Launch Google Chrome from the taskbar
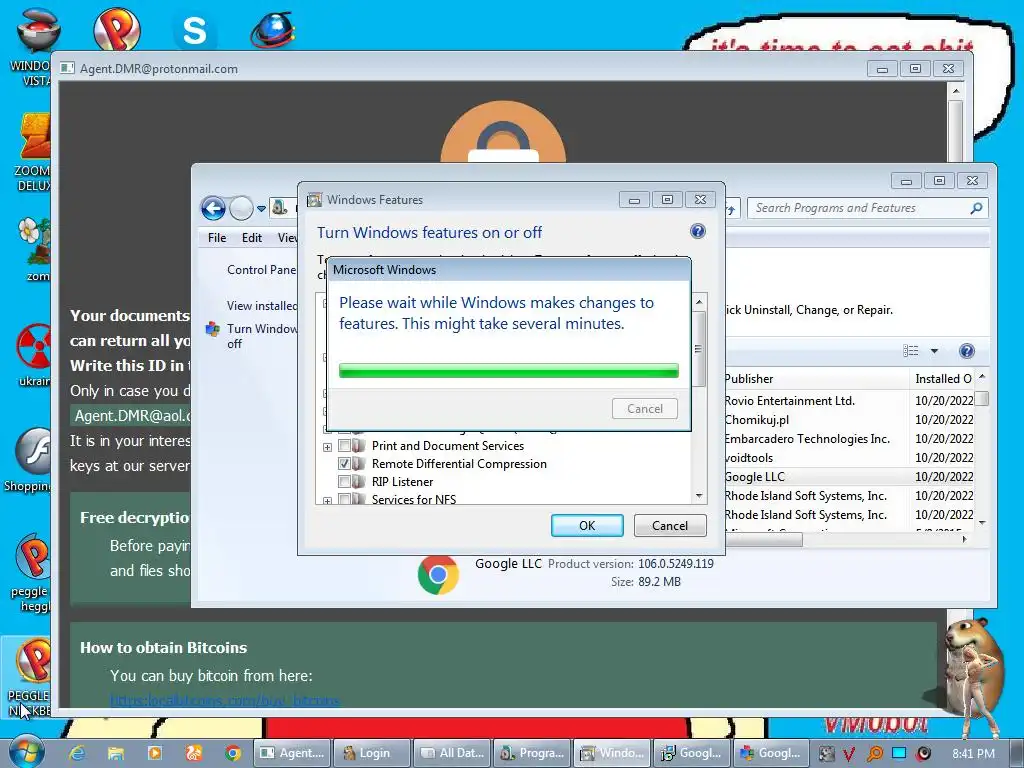The image size is (1024, 768). coord(232,753)
